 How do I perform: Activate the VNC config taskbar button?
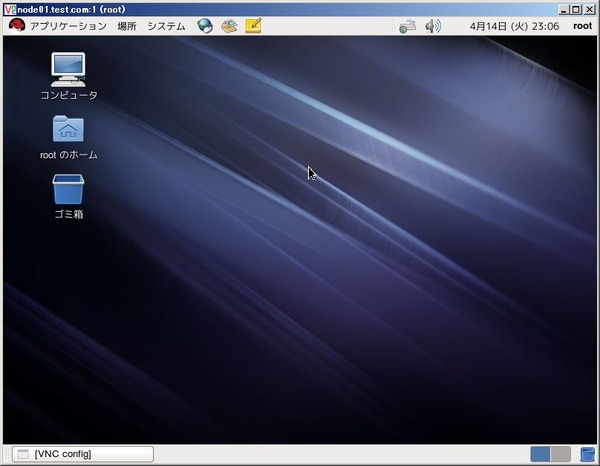click(x=83, y=454)
